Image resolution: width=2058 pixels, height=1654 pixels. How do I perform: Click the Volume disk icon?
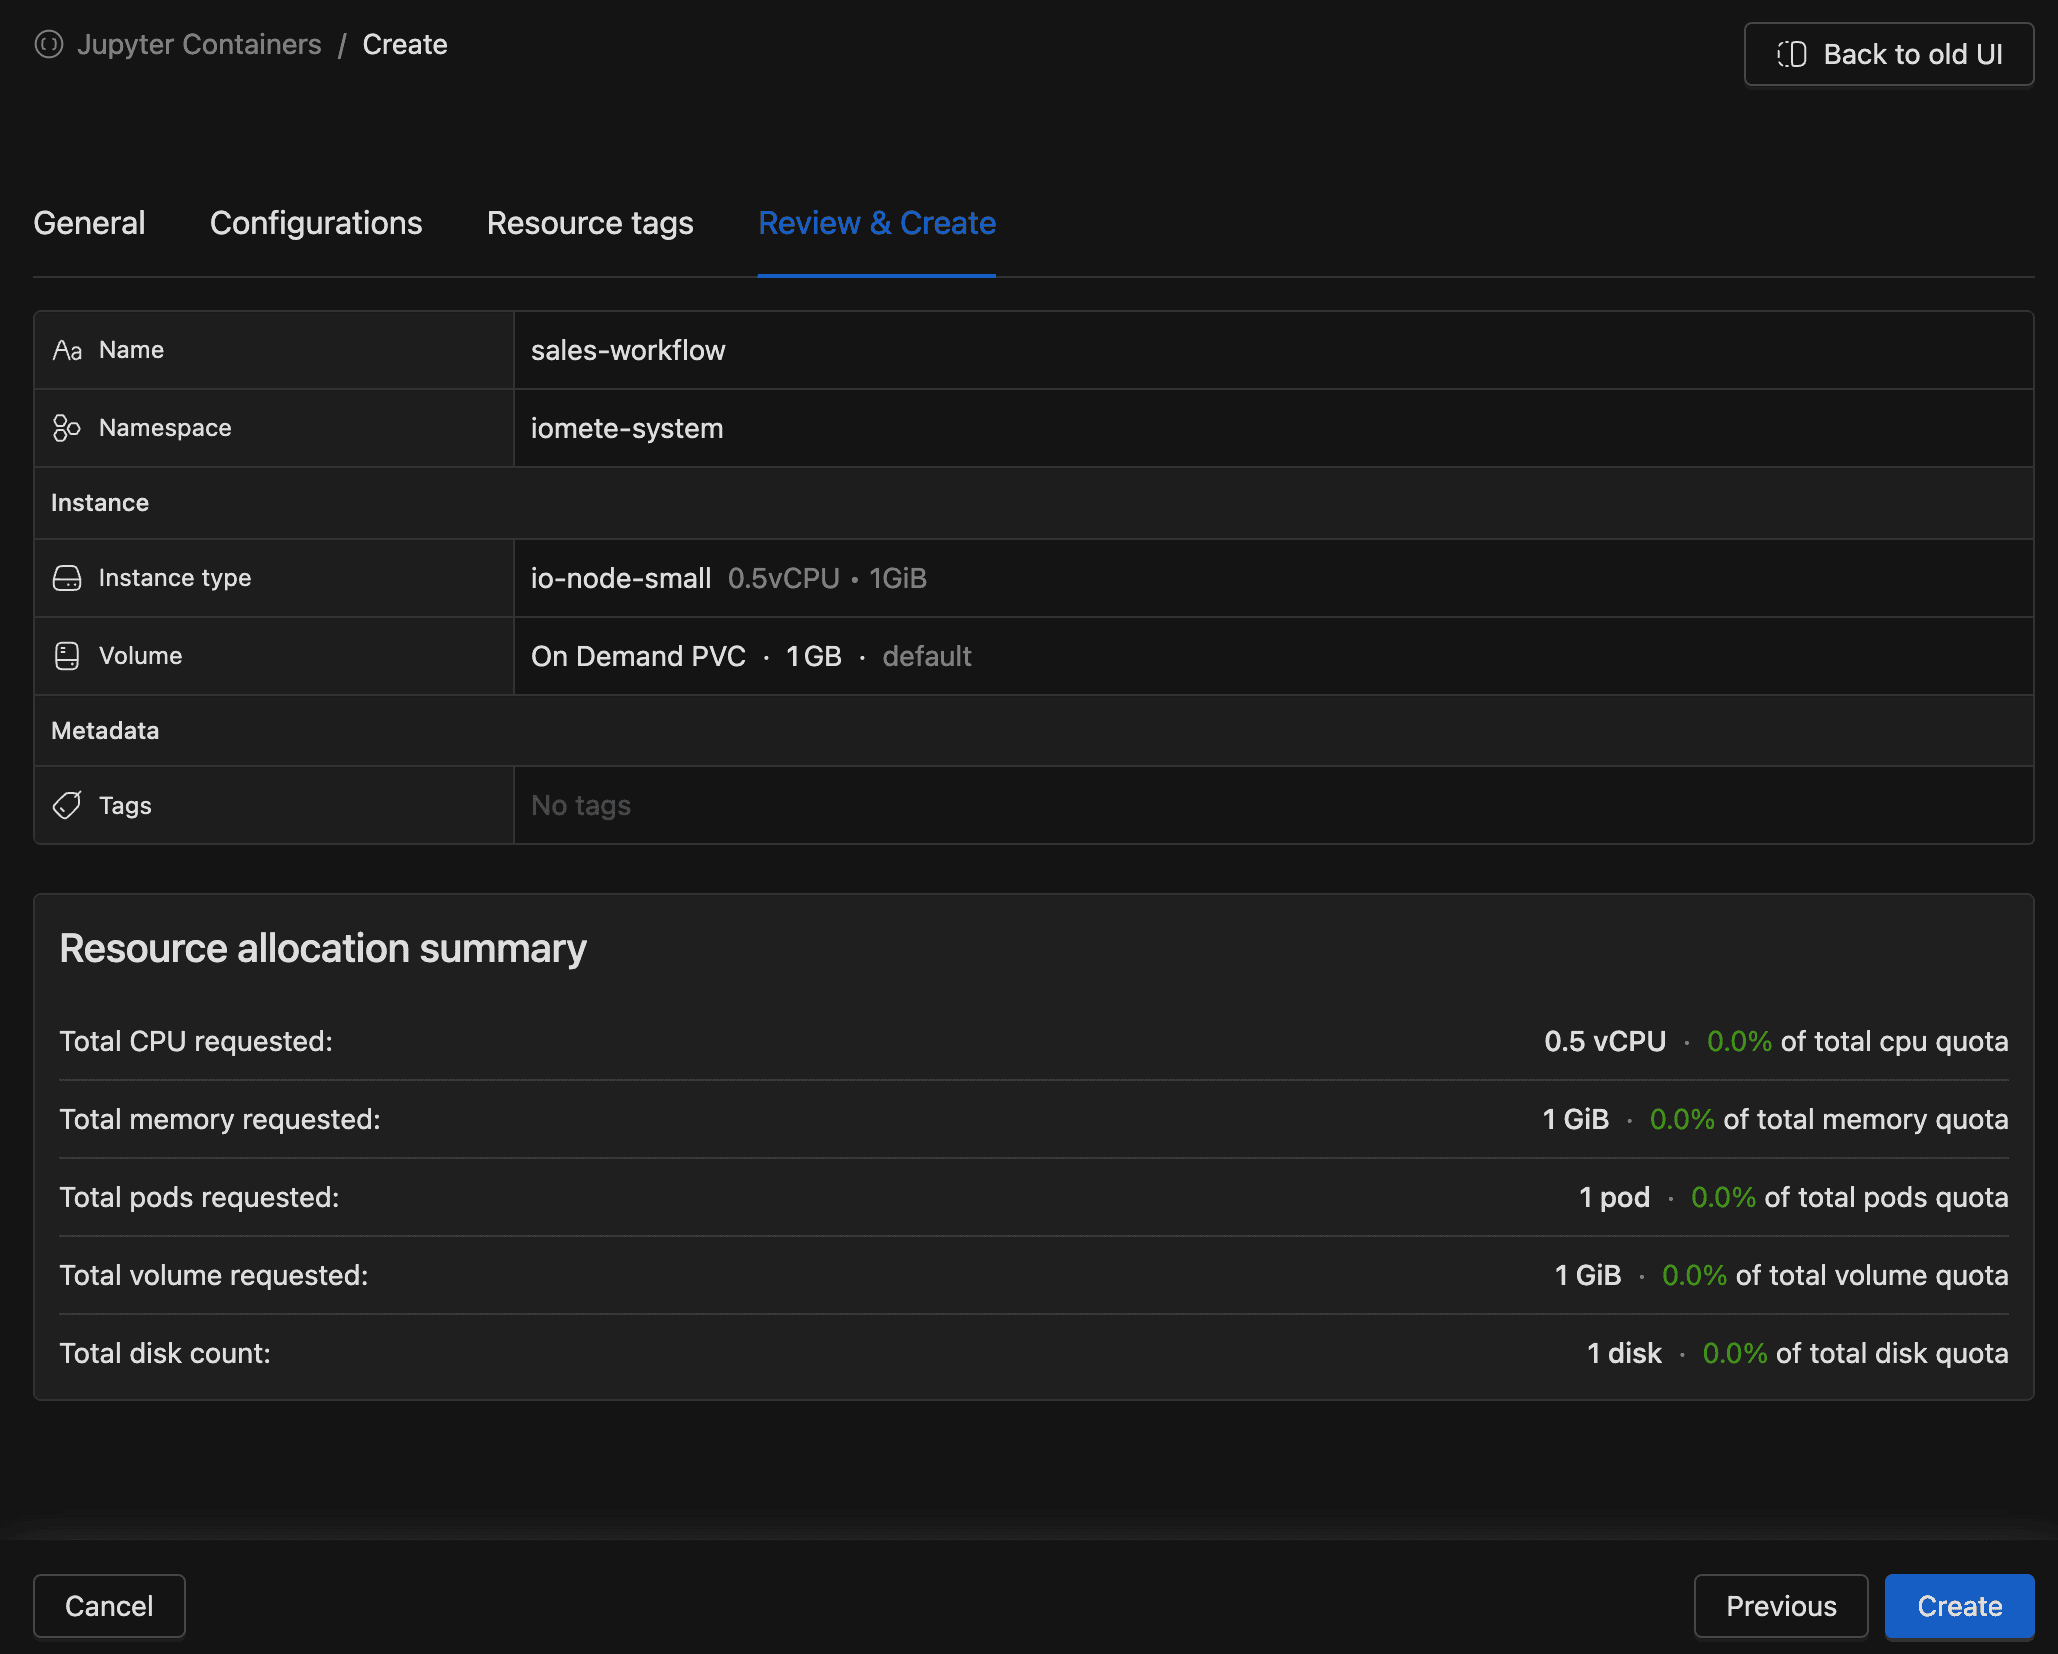tap(67, 656)
